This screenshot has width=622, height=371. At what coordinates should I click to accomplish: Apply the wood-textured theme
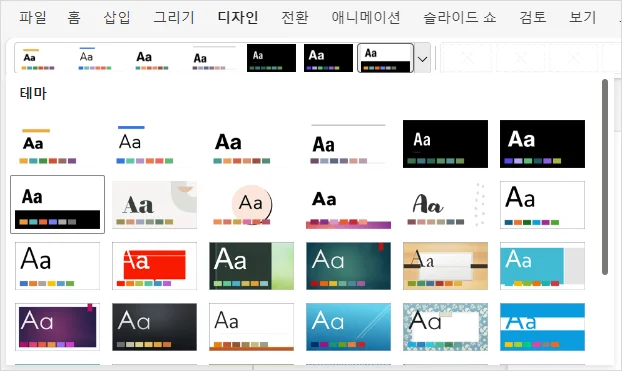coord(445,266)
